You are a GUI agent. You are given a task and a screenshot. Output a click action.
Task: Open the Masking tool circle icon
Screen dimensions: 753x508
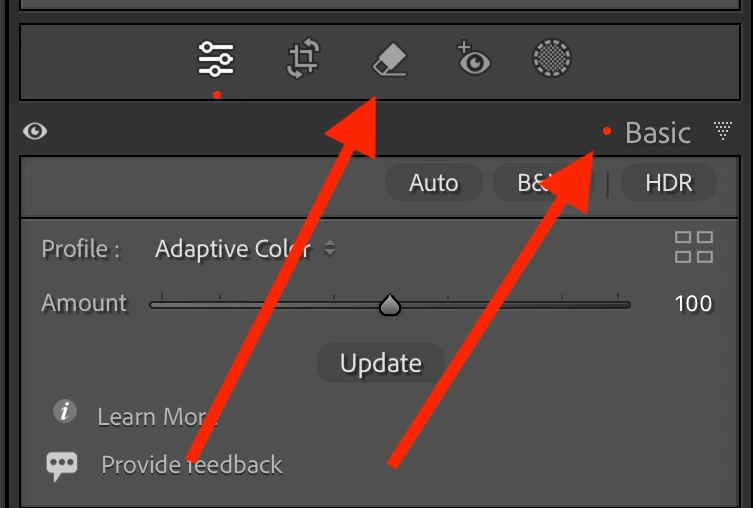pos(552,58)
